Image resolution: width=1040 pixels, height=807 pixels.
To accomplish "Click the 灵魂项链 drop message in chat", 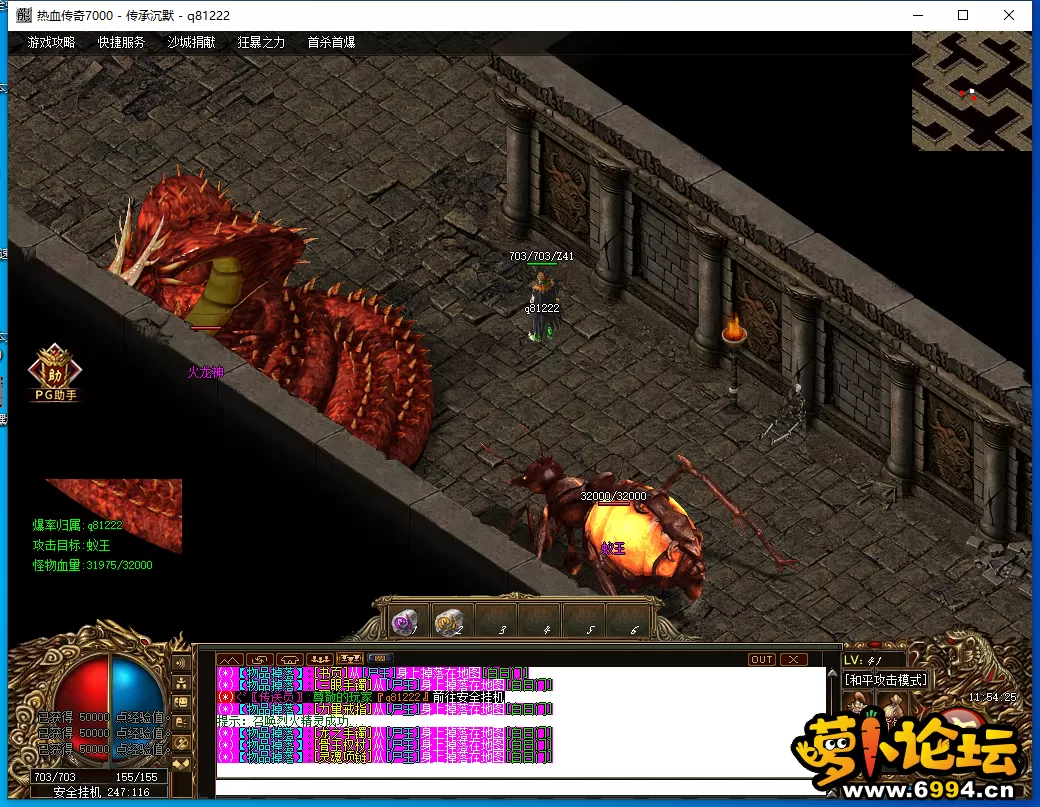I will pyautogui.click(x=385, y=757).
